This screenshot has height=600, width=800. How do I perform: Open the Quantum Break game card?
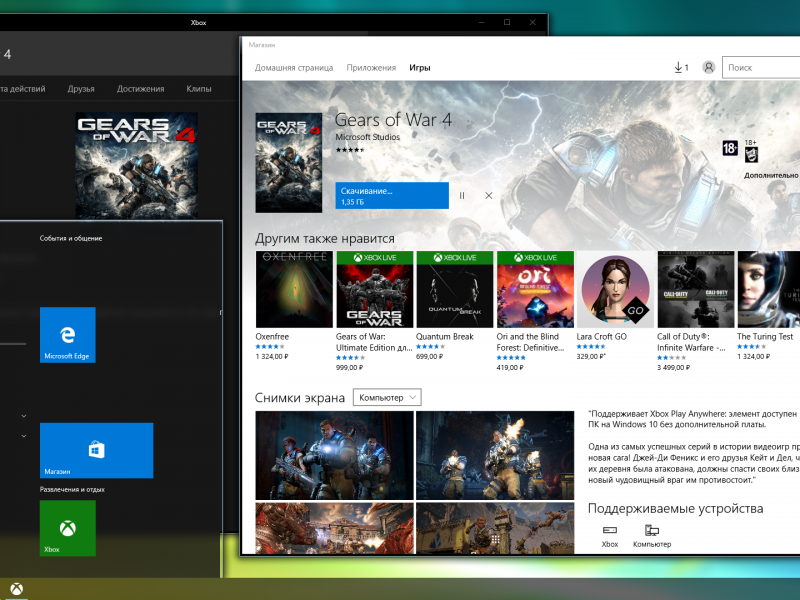(x=455, y=306)
